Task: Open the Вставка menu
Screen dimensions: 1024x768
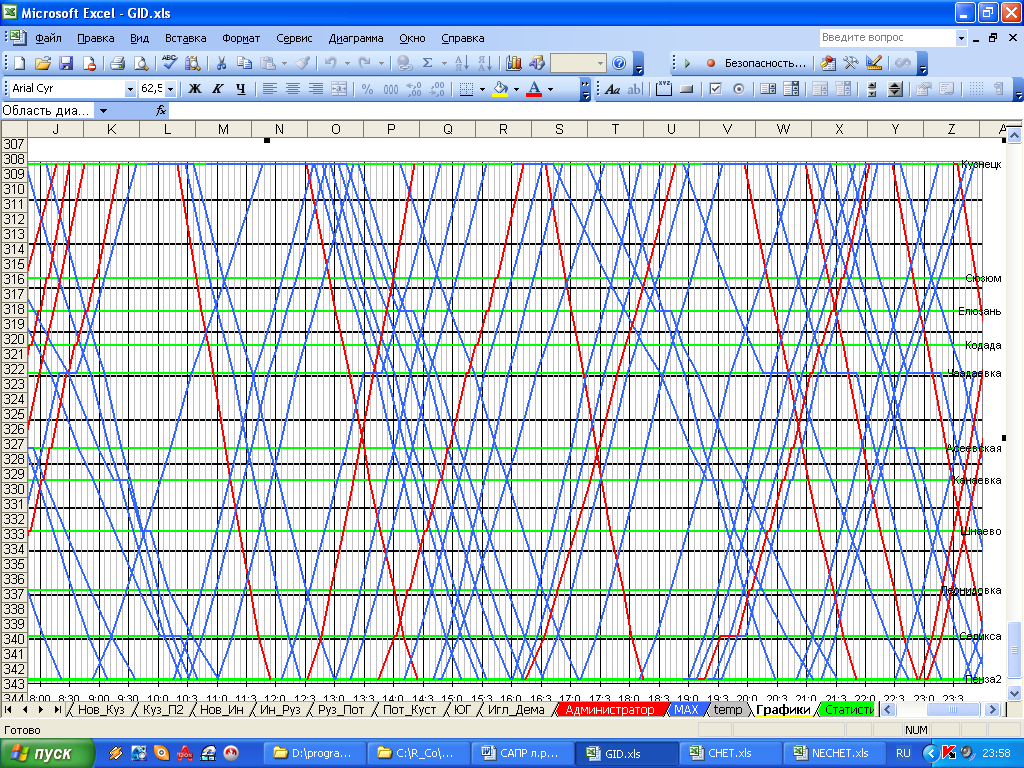Action: 185,39
